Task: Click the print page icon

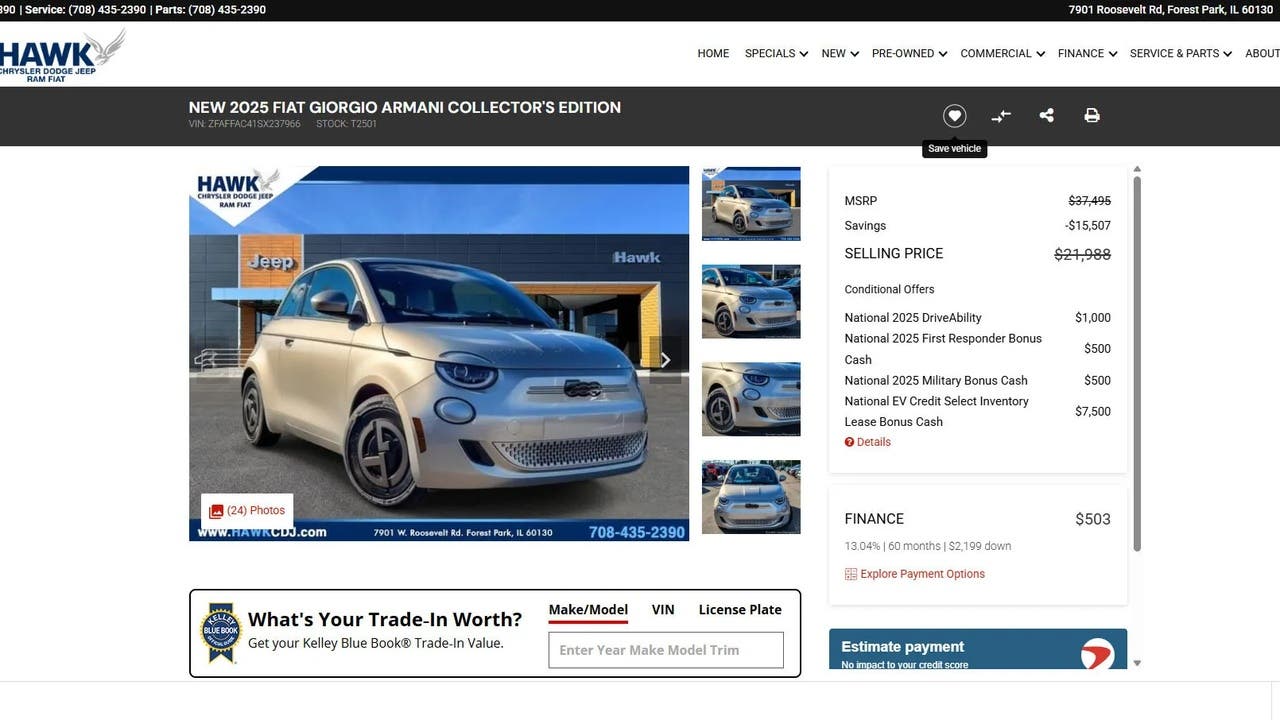Action: 1092,116
